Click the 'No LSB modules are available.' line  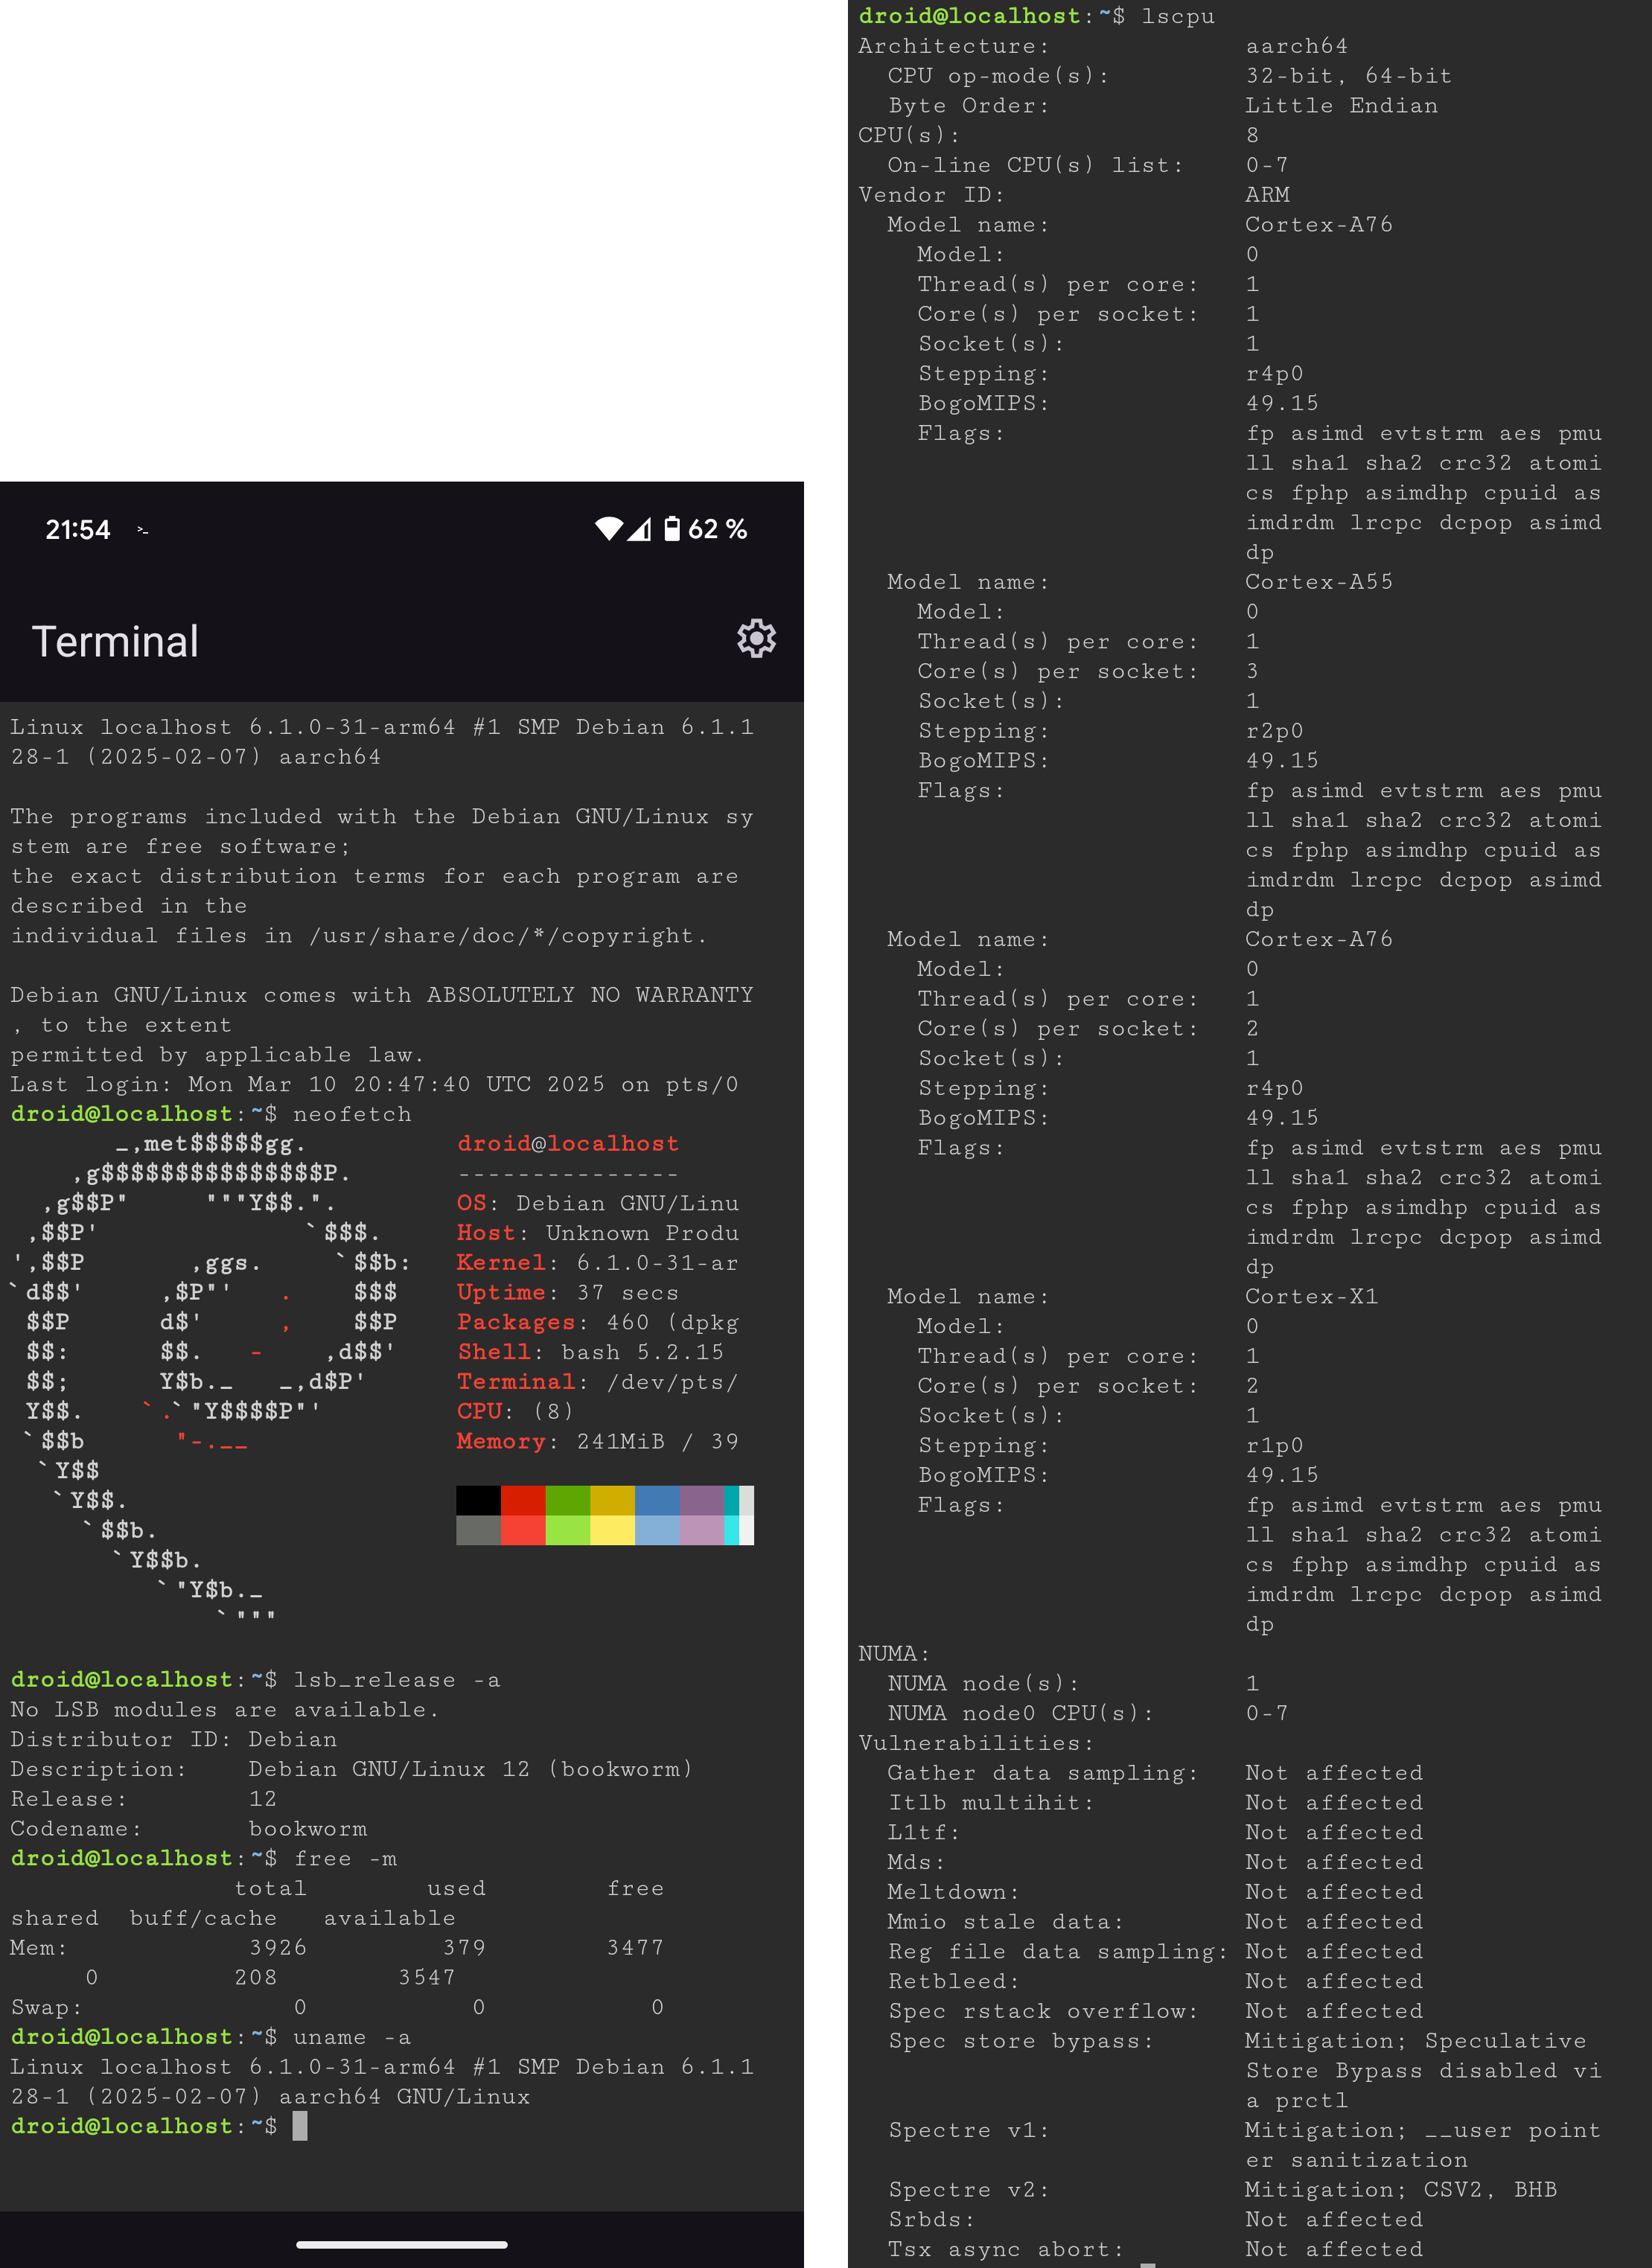tap(225, 1710)
